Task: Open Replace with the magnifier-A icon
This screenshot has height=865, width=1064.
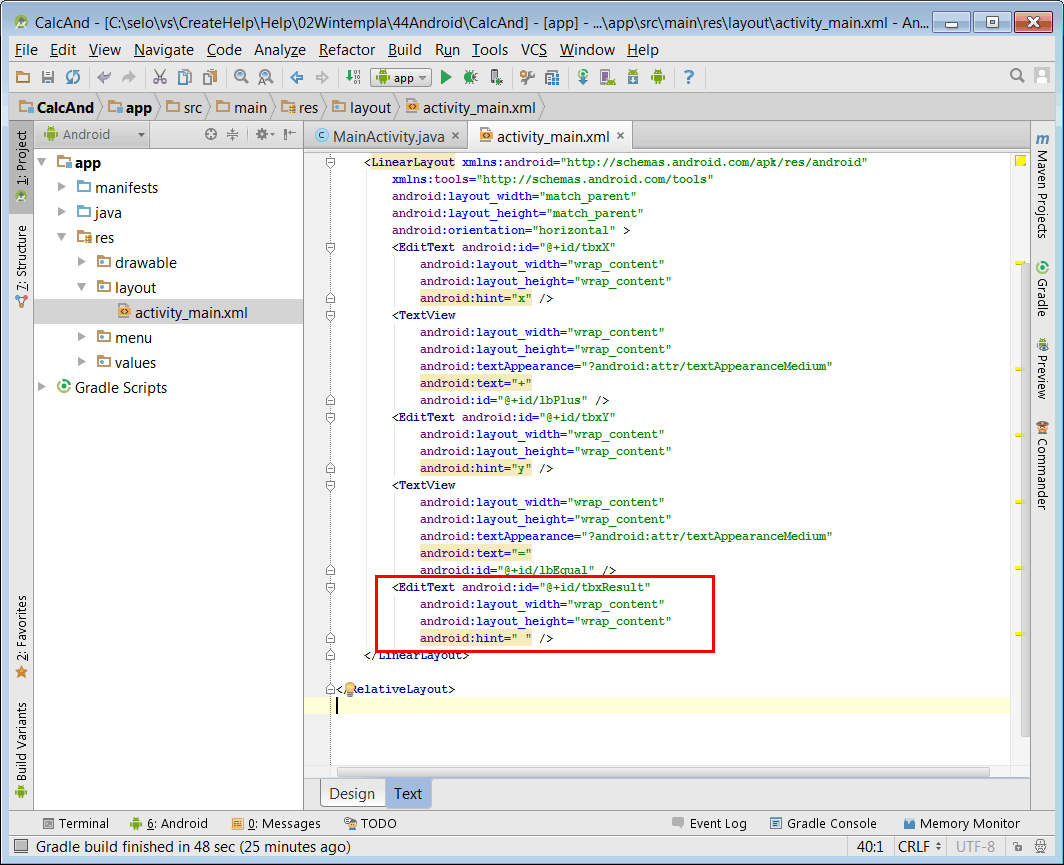Action: [x=266, y=77]
